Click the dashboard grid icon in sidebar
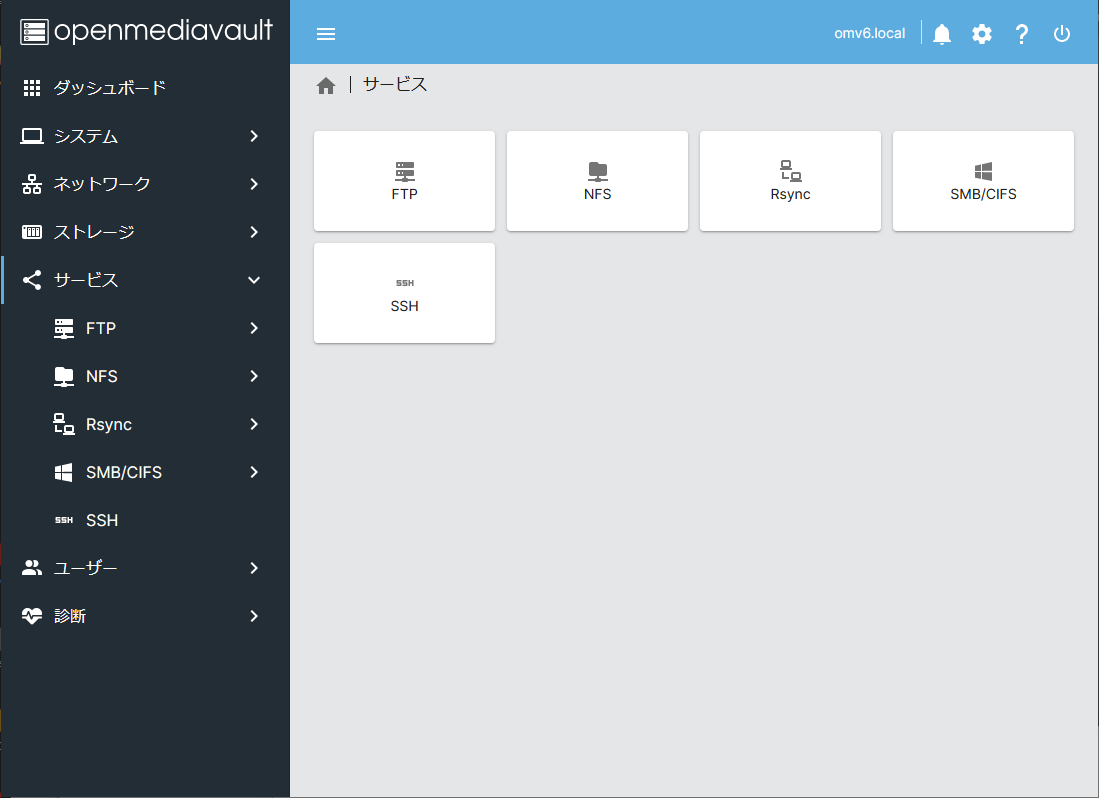The height and width of the screenshot is (798, 1099). [32, 88]
